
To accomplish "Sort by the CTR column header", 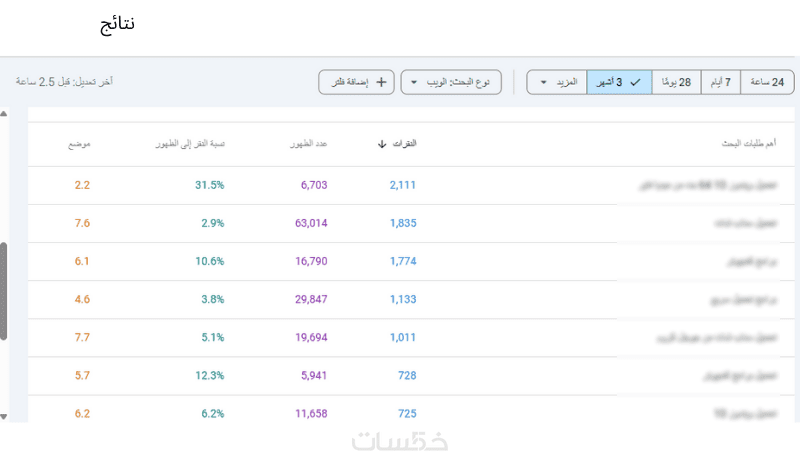I will click(x=189, y=144).
